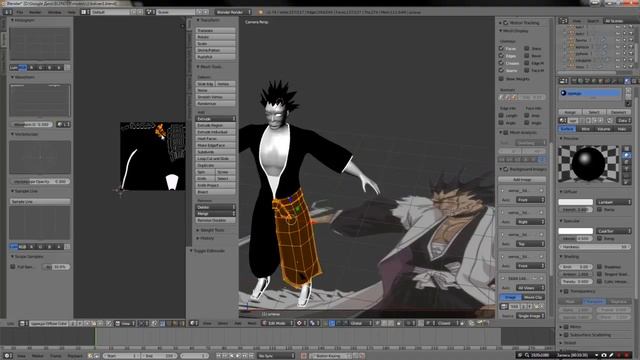640x360 pixels.
Task: Open the Window menu
Action: (54, 12)
